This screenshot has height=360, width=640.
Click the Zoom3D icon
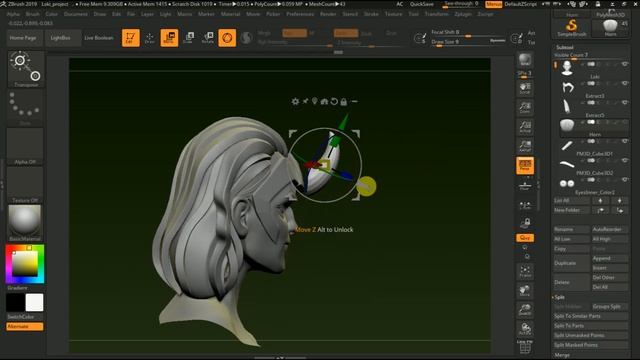525,310
